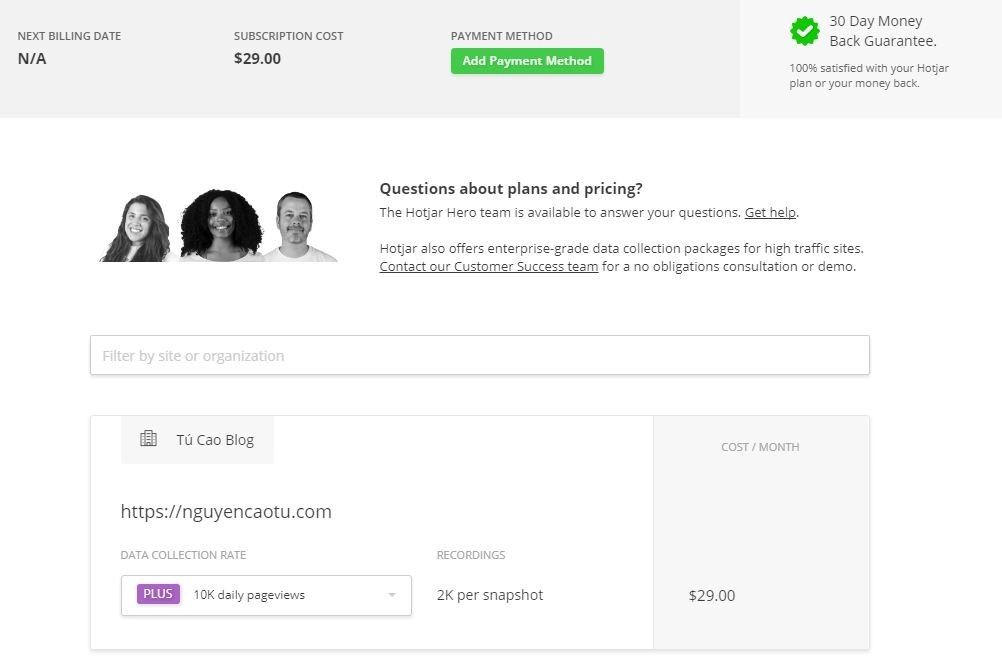Click the $29.00 subscription cost value
This screenshot has width=1002, height=659.
point(257,59)
